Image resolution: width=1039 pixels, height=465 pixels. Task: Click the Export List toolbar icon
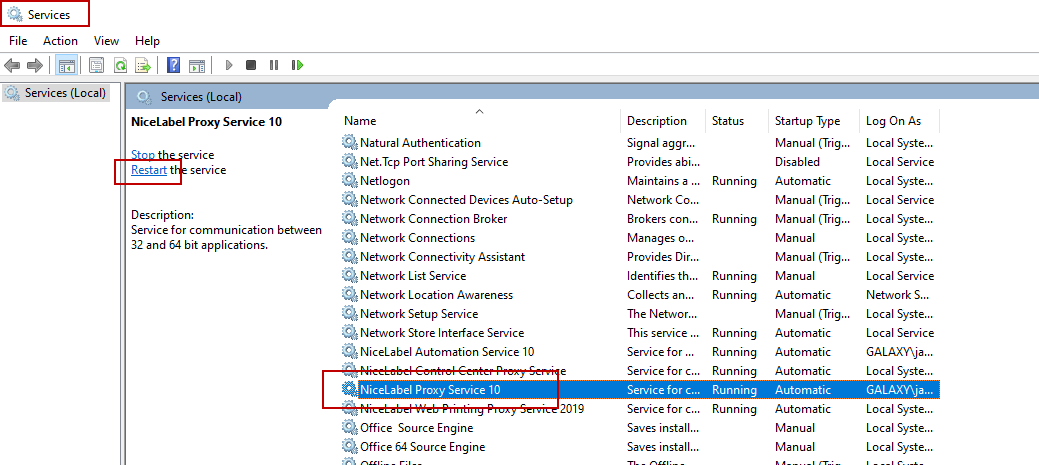click(x=142, y=65)
